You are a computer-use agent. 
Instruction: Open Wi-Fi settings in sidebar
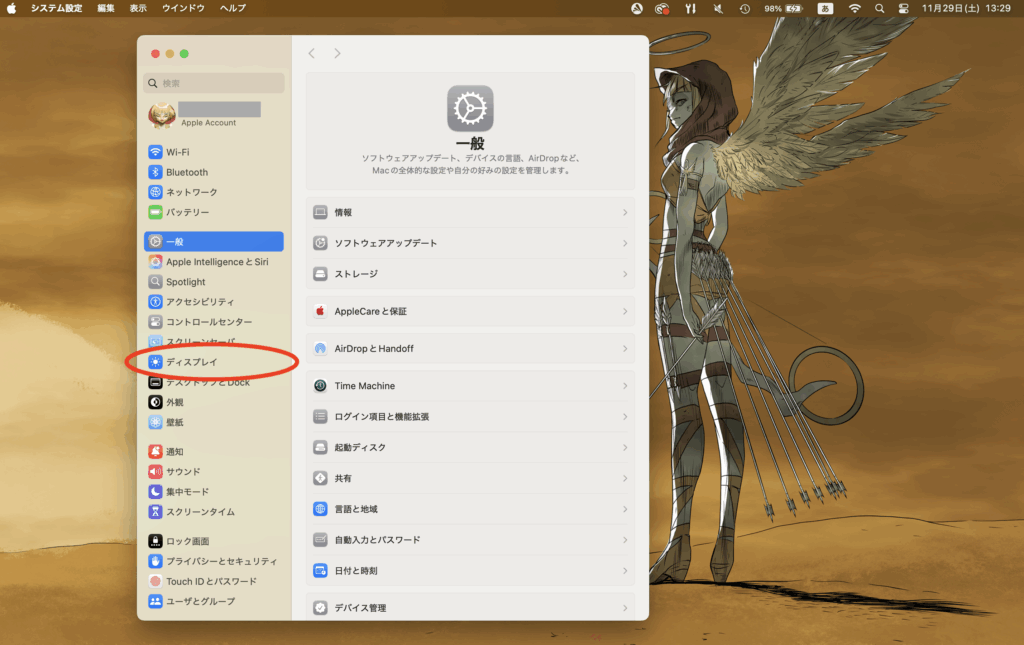177,152
